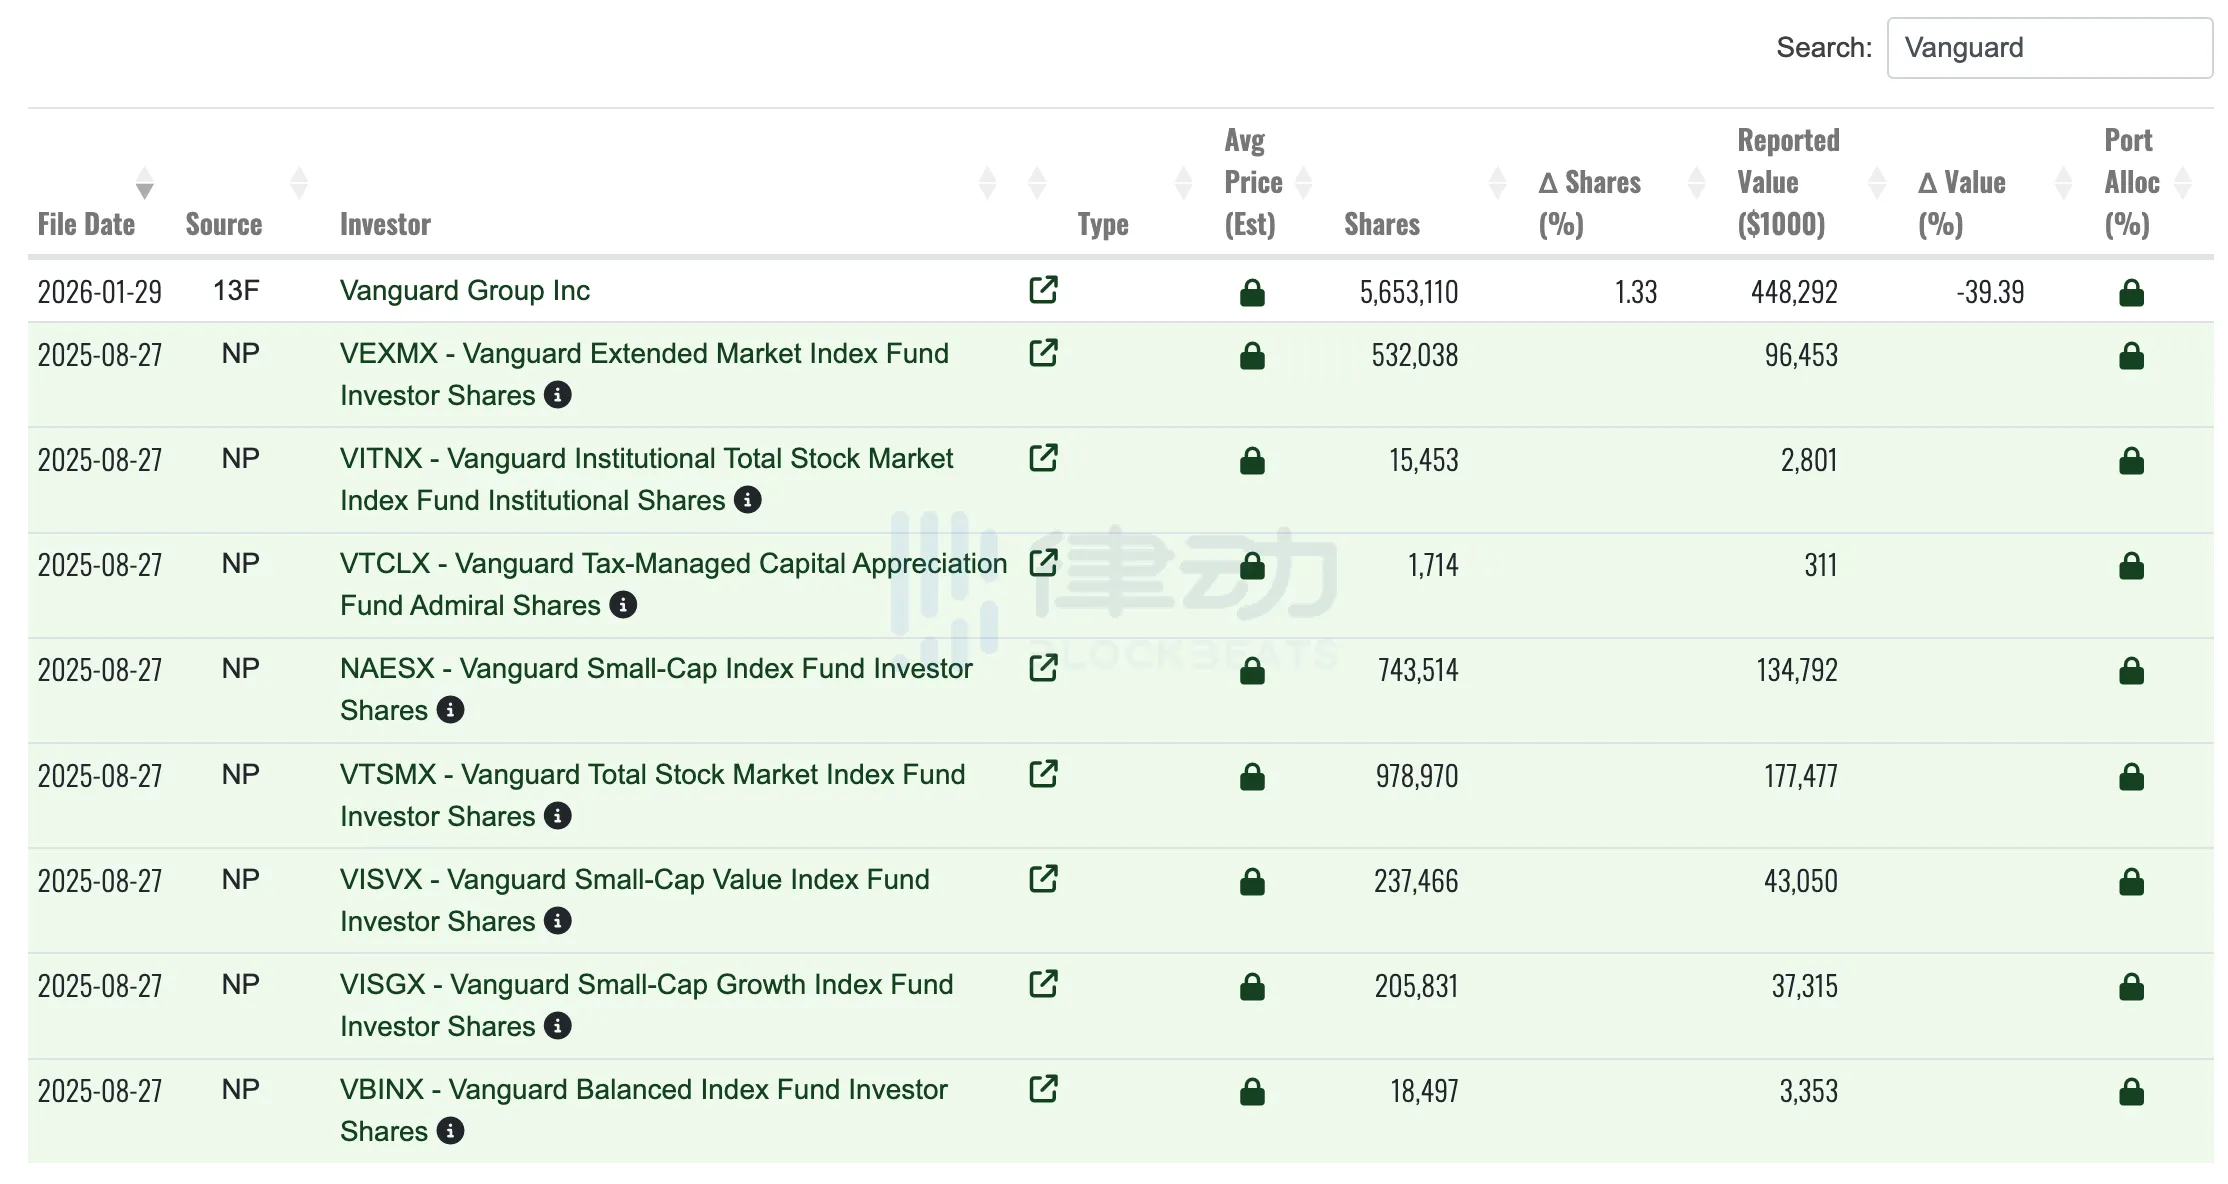
Task: Click inside the Search input containing Vanguard
Action: (x=2049, y=47)
